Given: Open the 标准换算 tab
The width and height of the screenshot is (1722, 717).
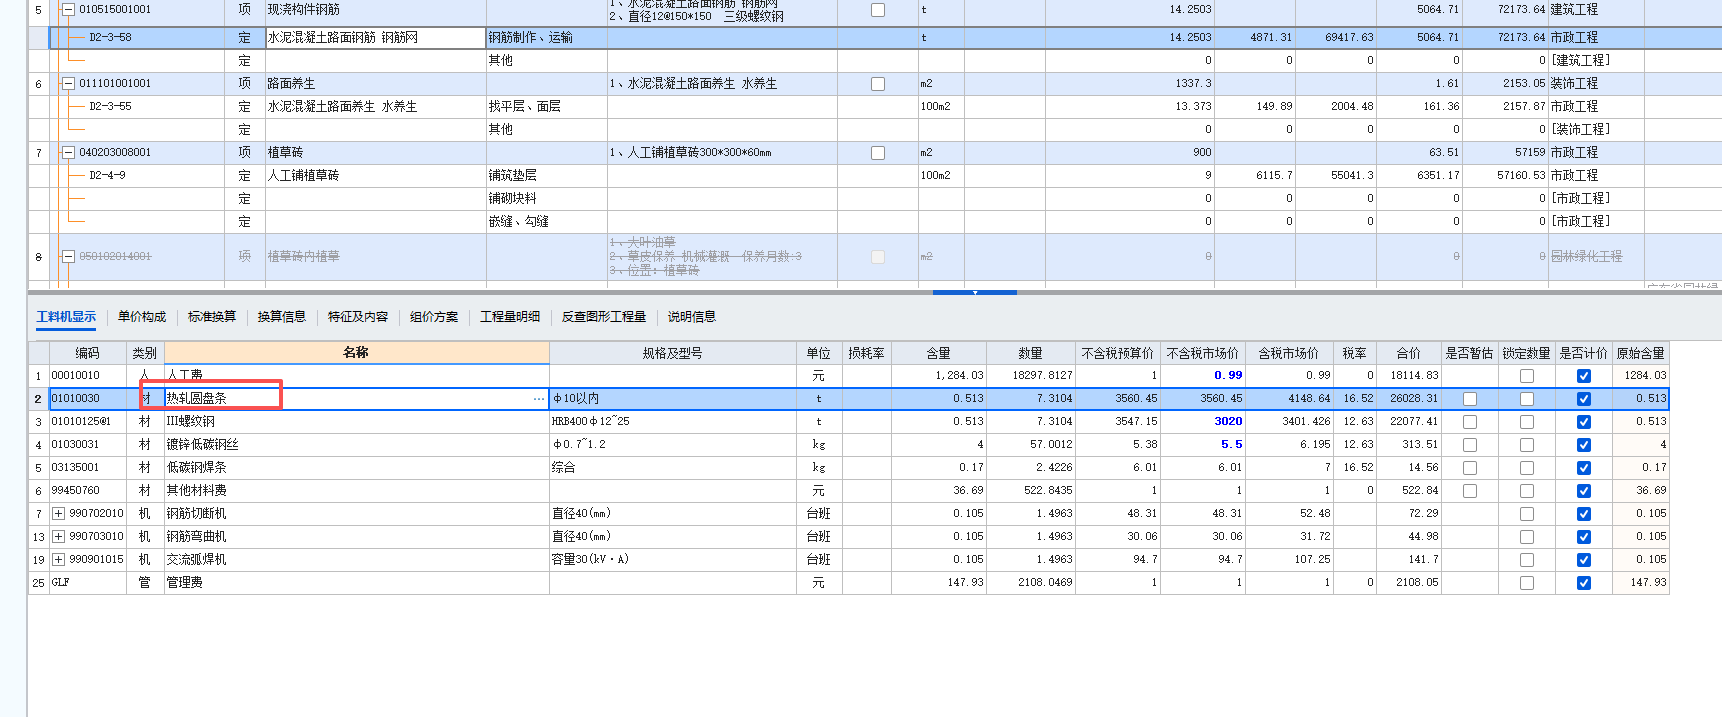Looking at the screenshot, I should (x=212, y=317).
